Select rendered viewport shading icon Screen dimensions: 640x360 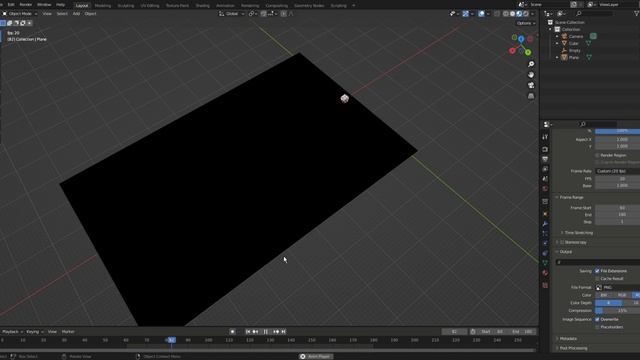coord(526,13)
